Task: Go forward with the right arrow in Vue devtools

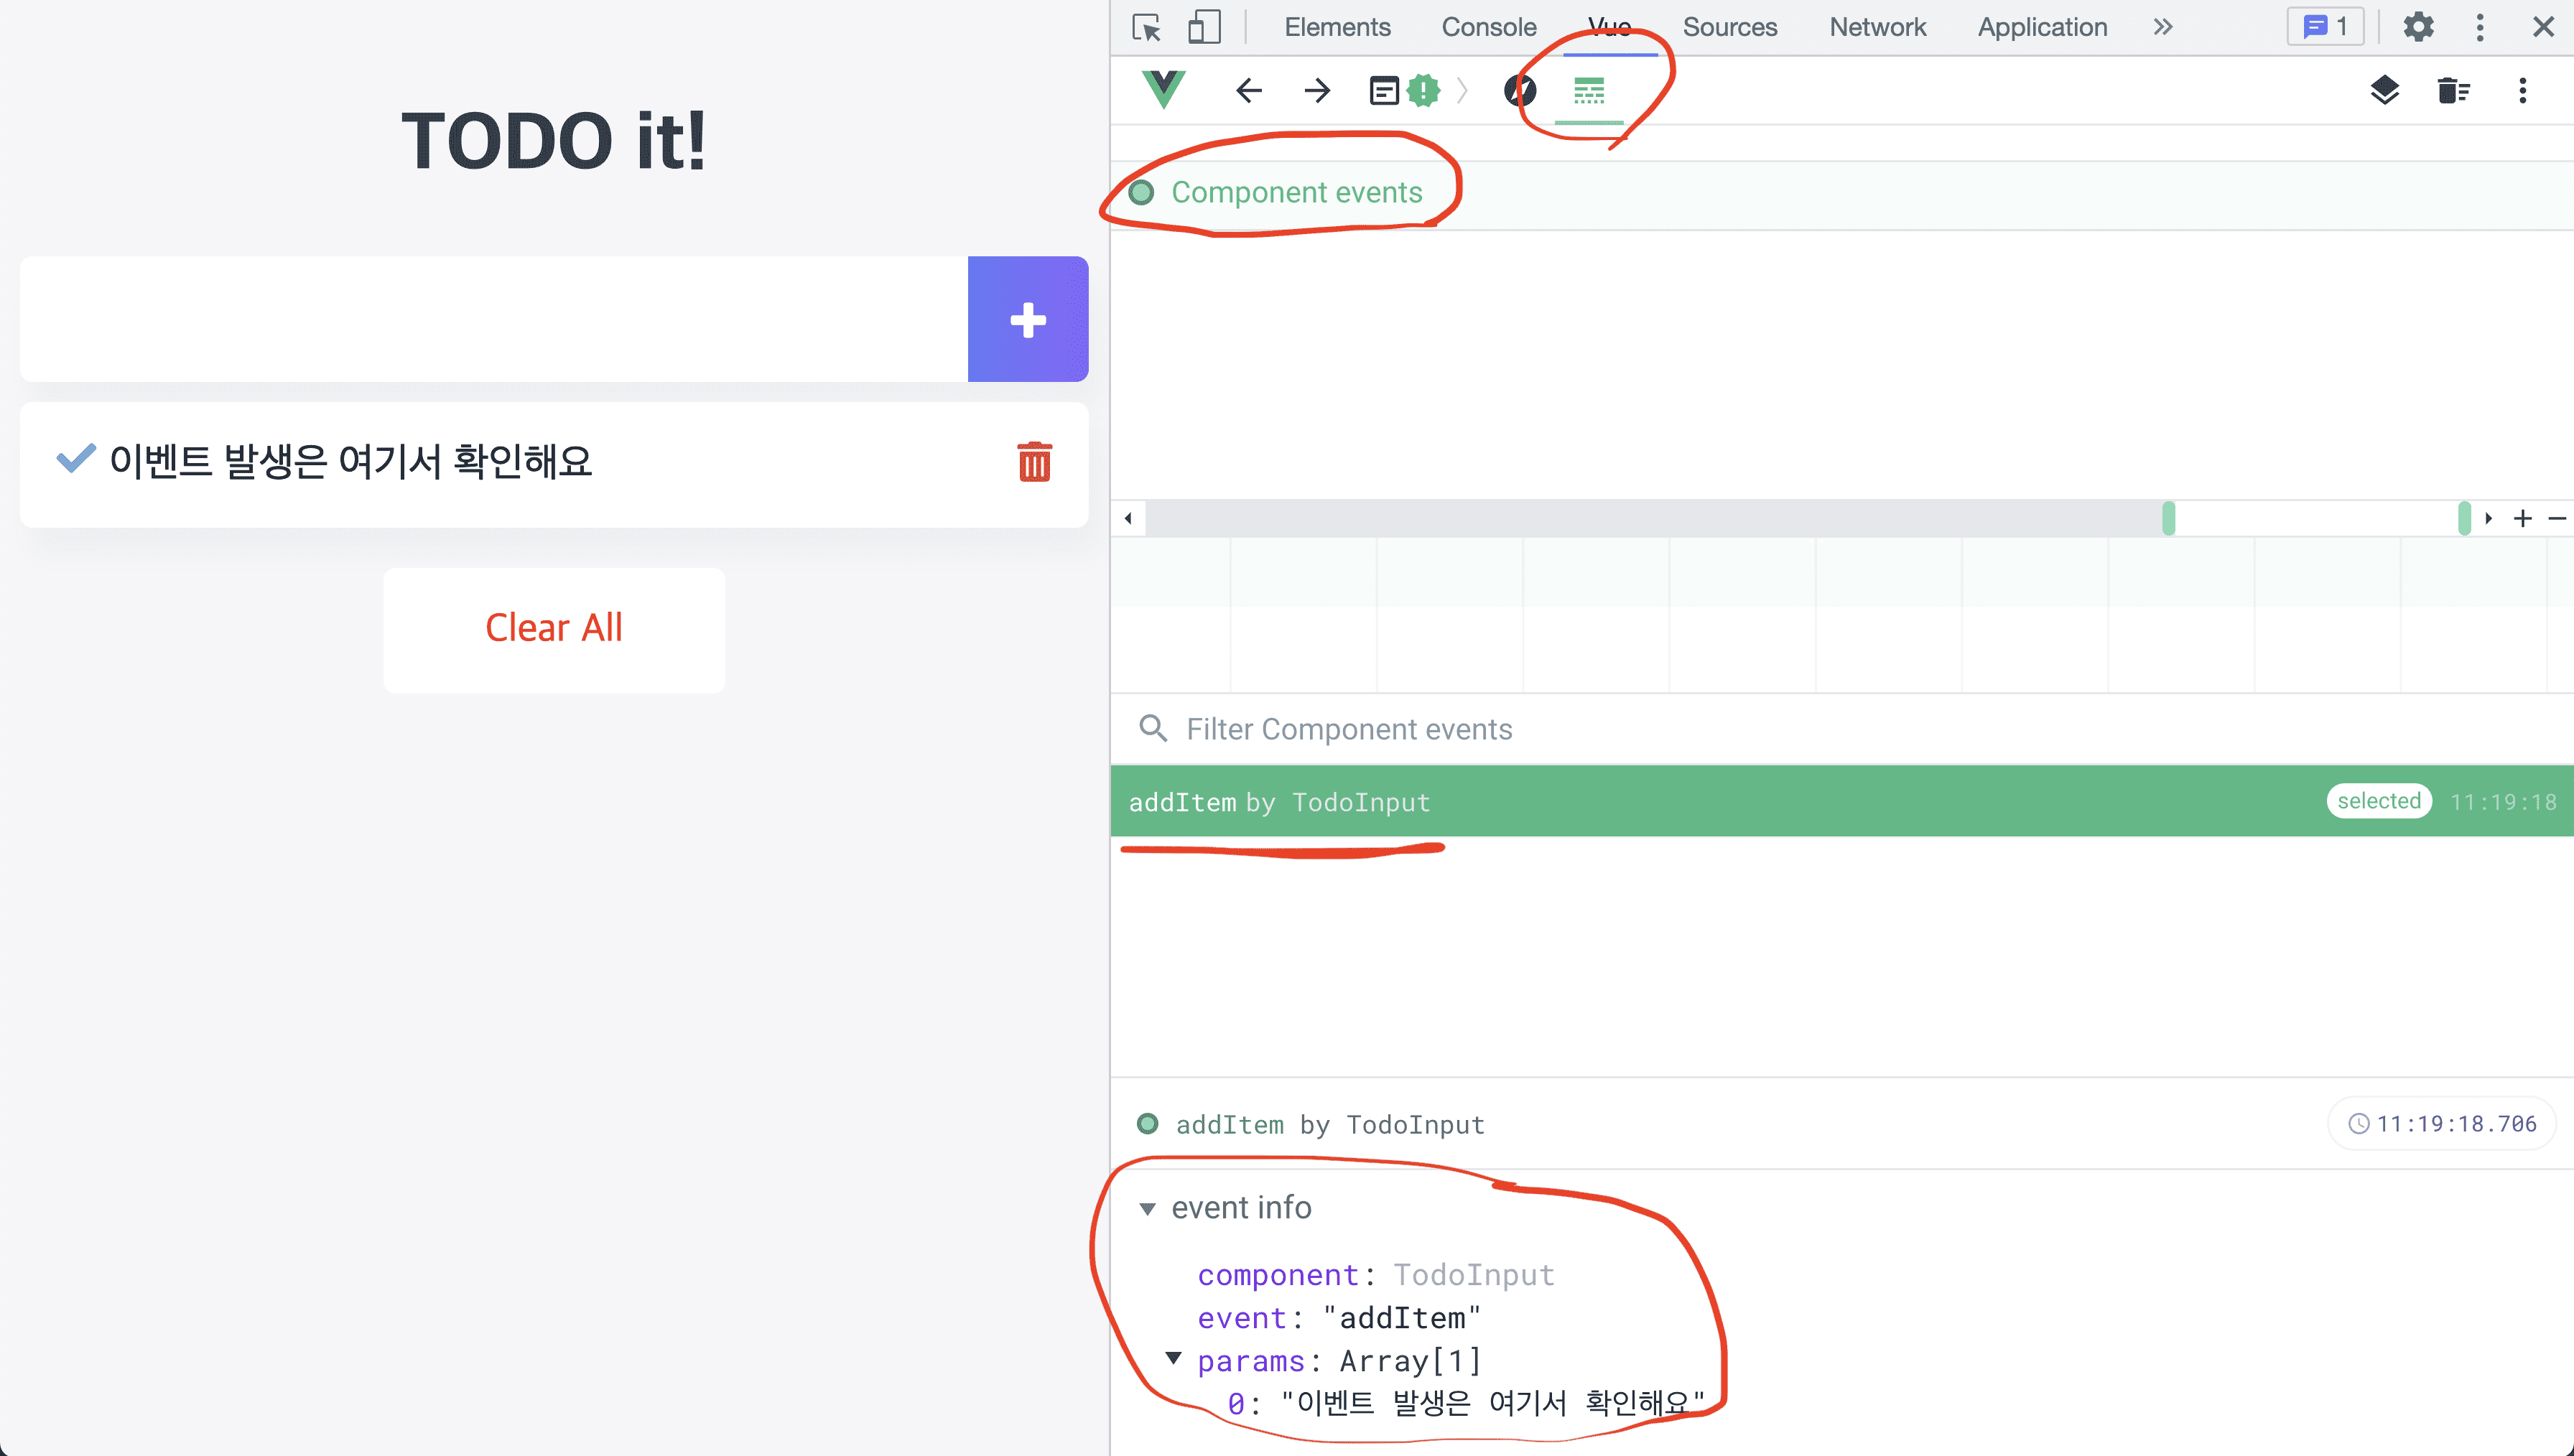Action: pos(1317,91)
